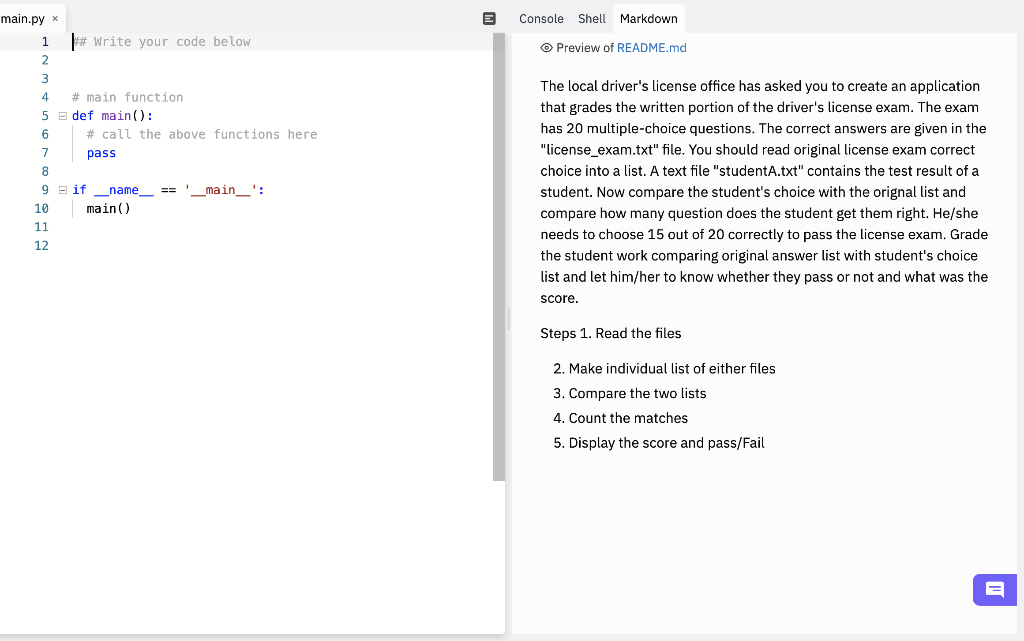Image resolution: width=1024 pixels, height=641 pixels.
Task: Click the eye icon next to Preview of README.md
Action: coord(549,47)
